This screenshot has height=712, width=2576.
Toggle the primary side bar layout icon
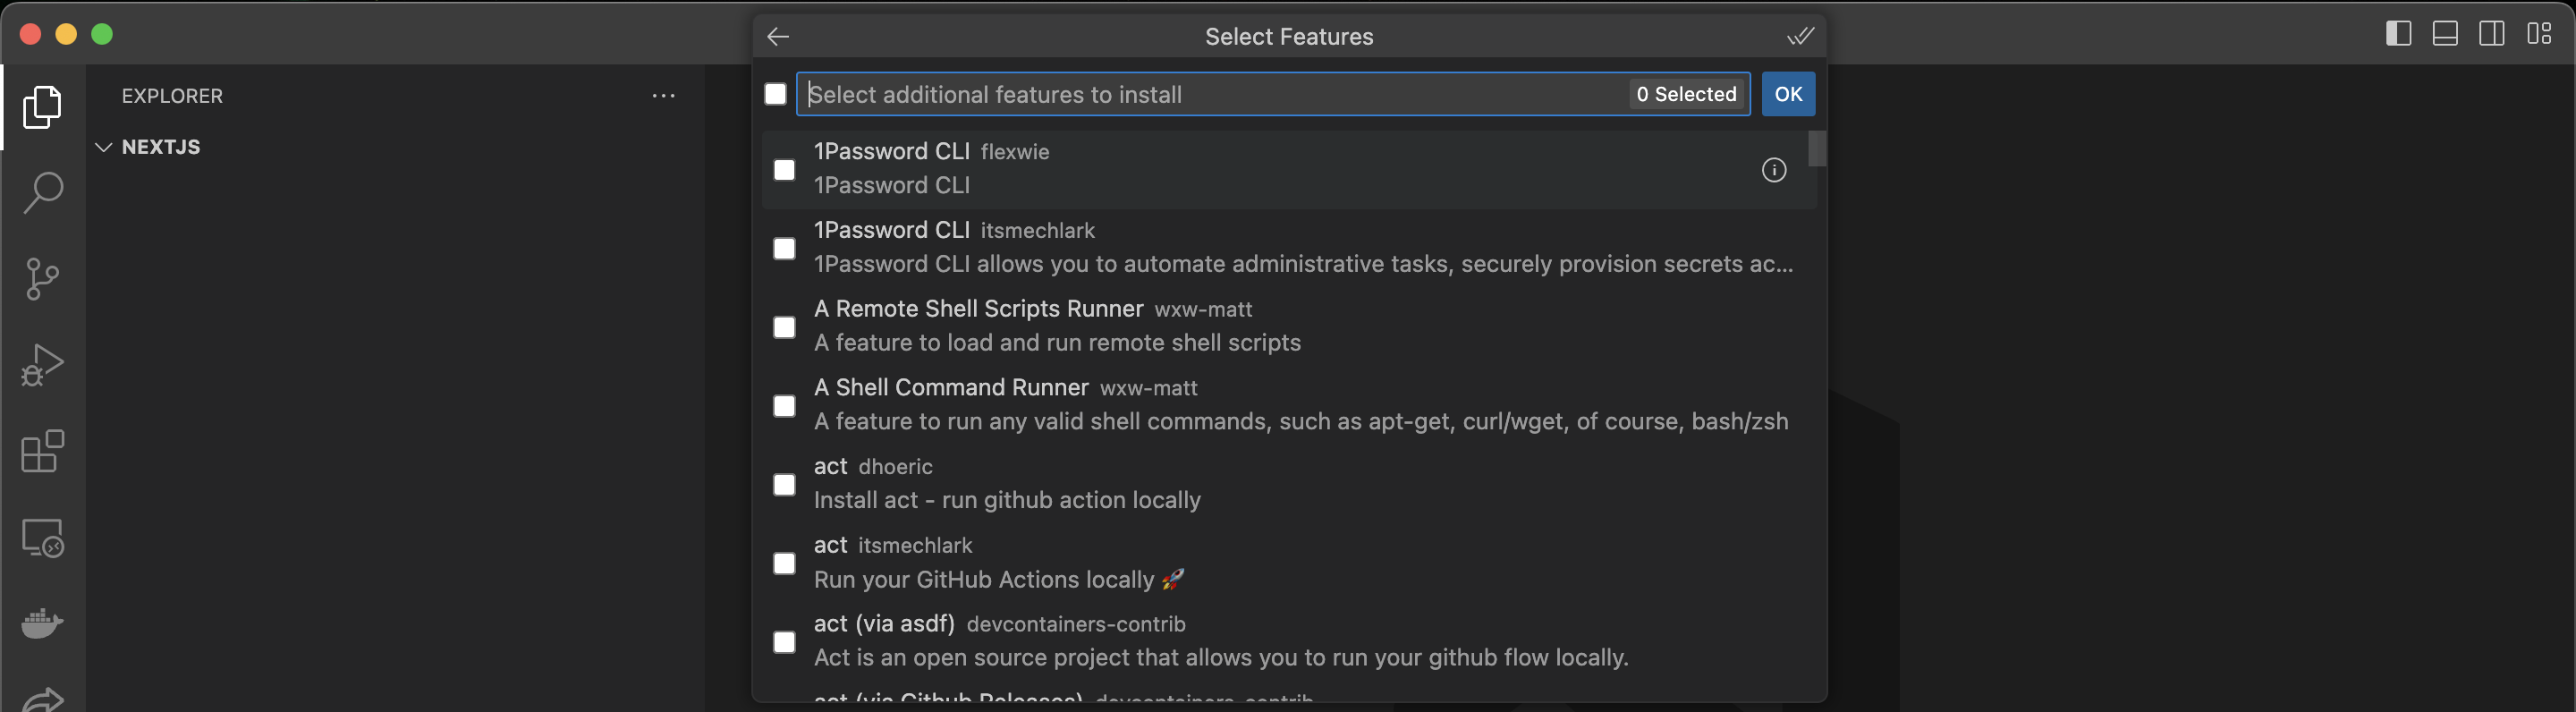tap(2398, 34)
